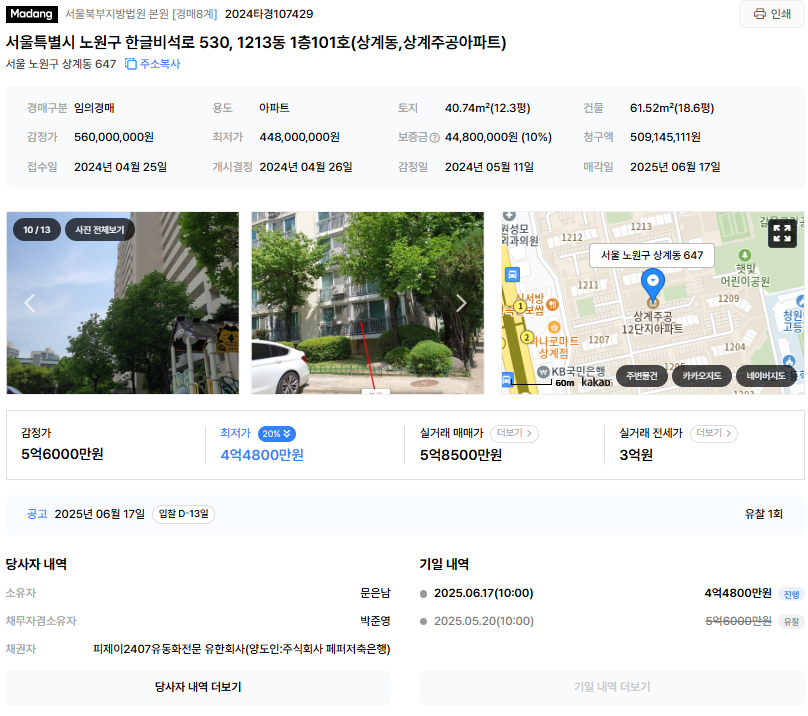Open the white car building photo
Screen dimensions: 808x716
coord(367,303)
